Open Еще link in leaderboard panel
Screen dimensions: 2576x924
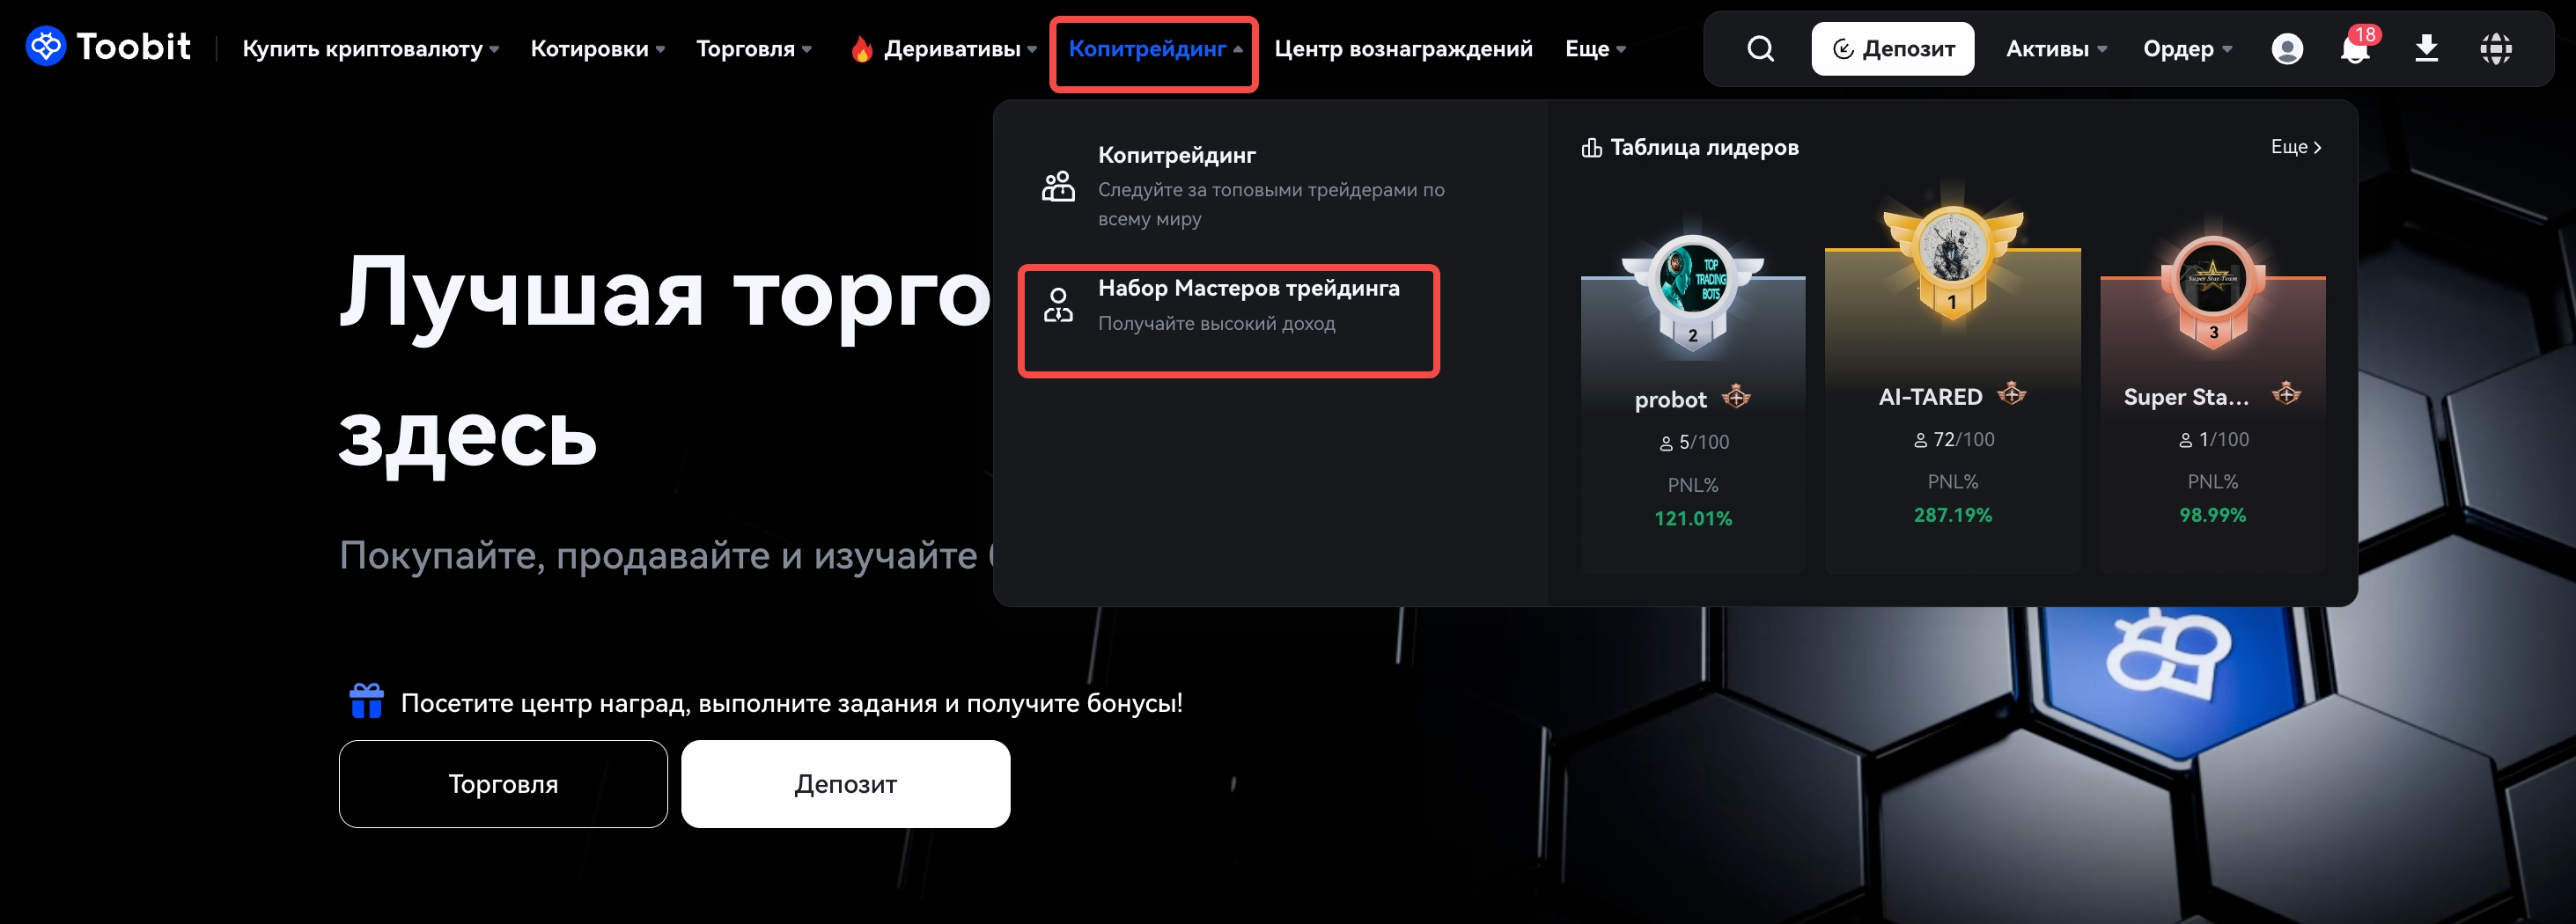tap(2295, 147)
